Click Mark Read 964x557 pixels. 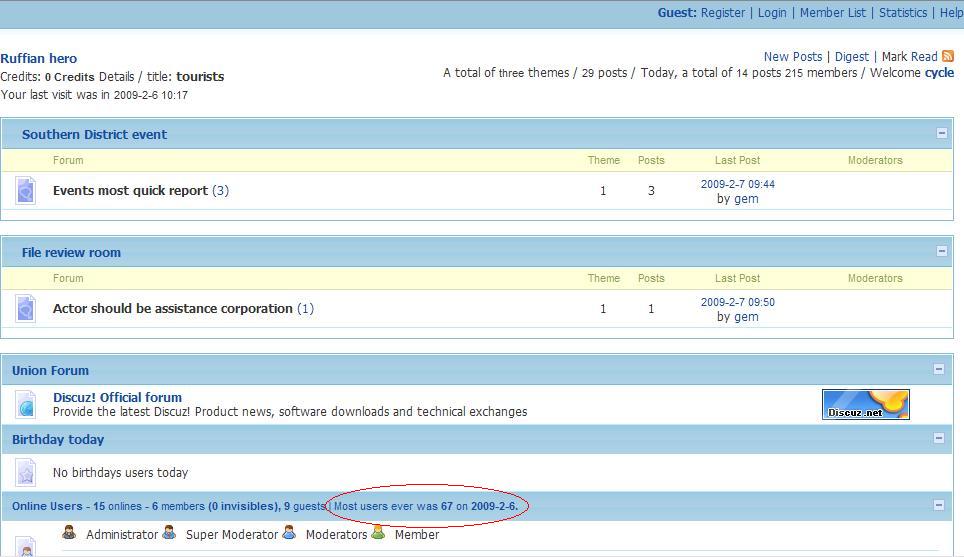pyautogui.click(x=909, y=57)
